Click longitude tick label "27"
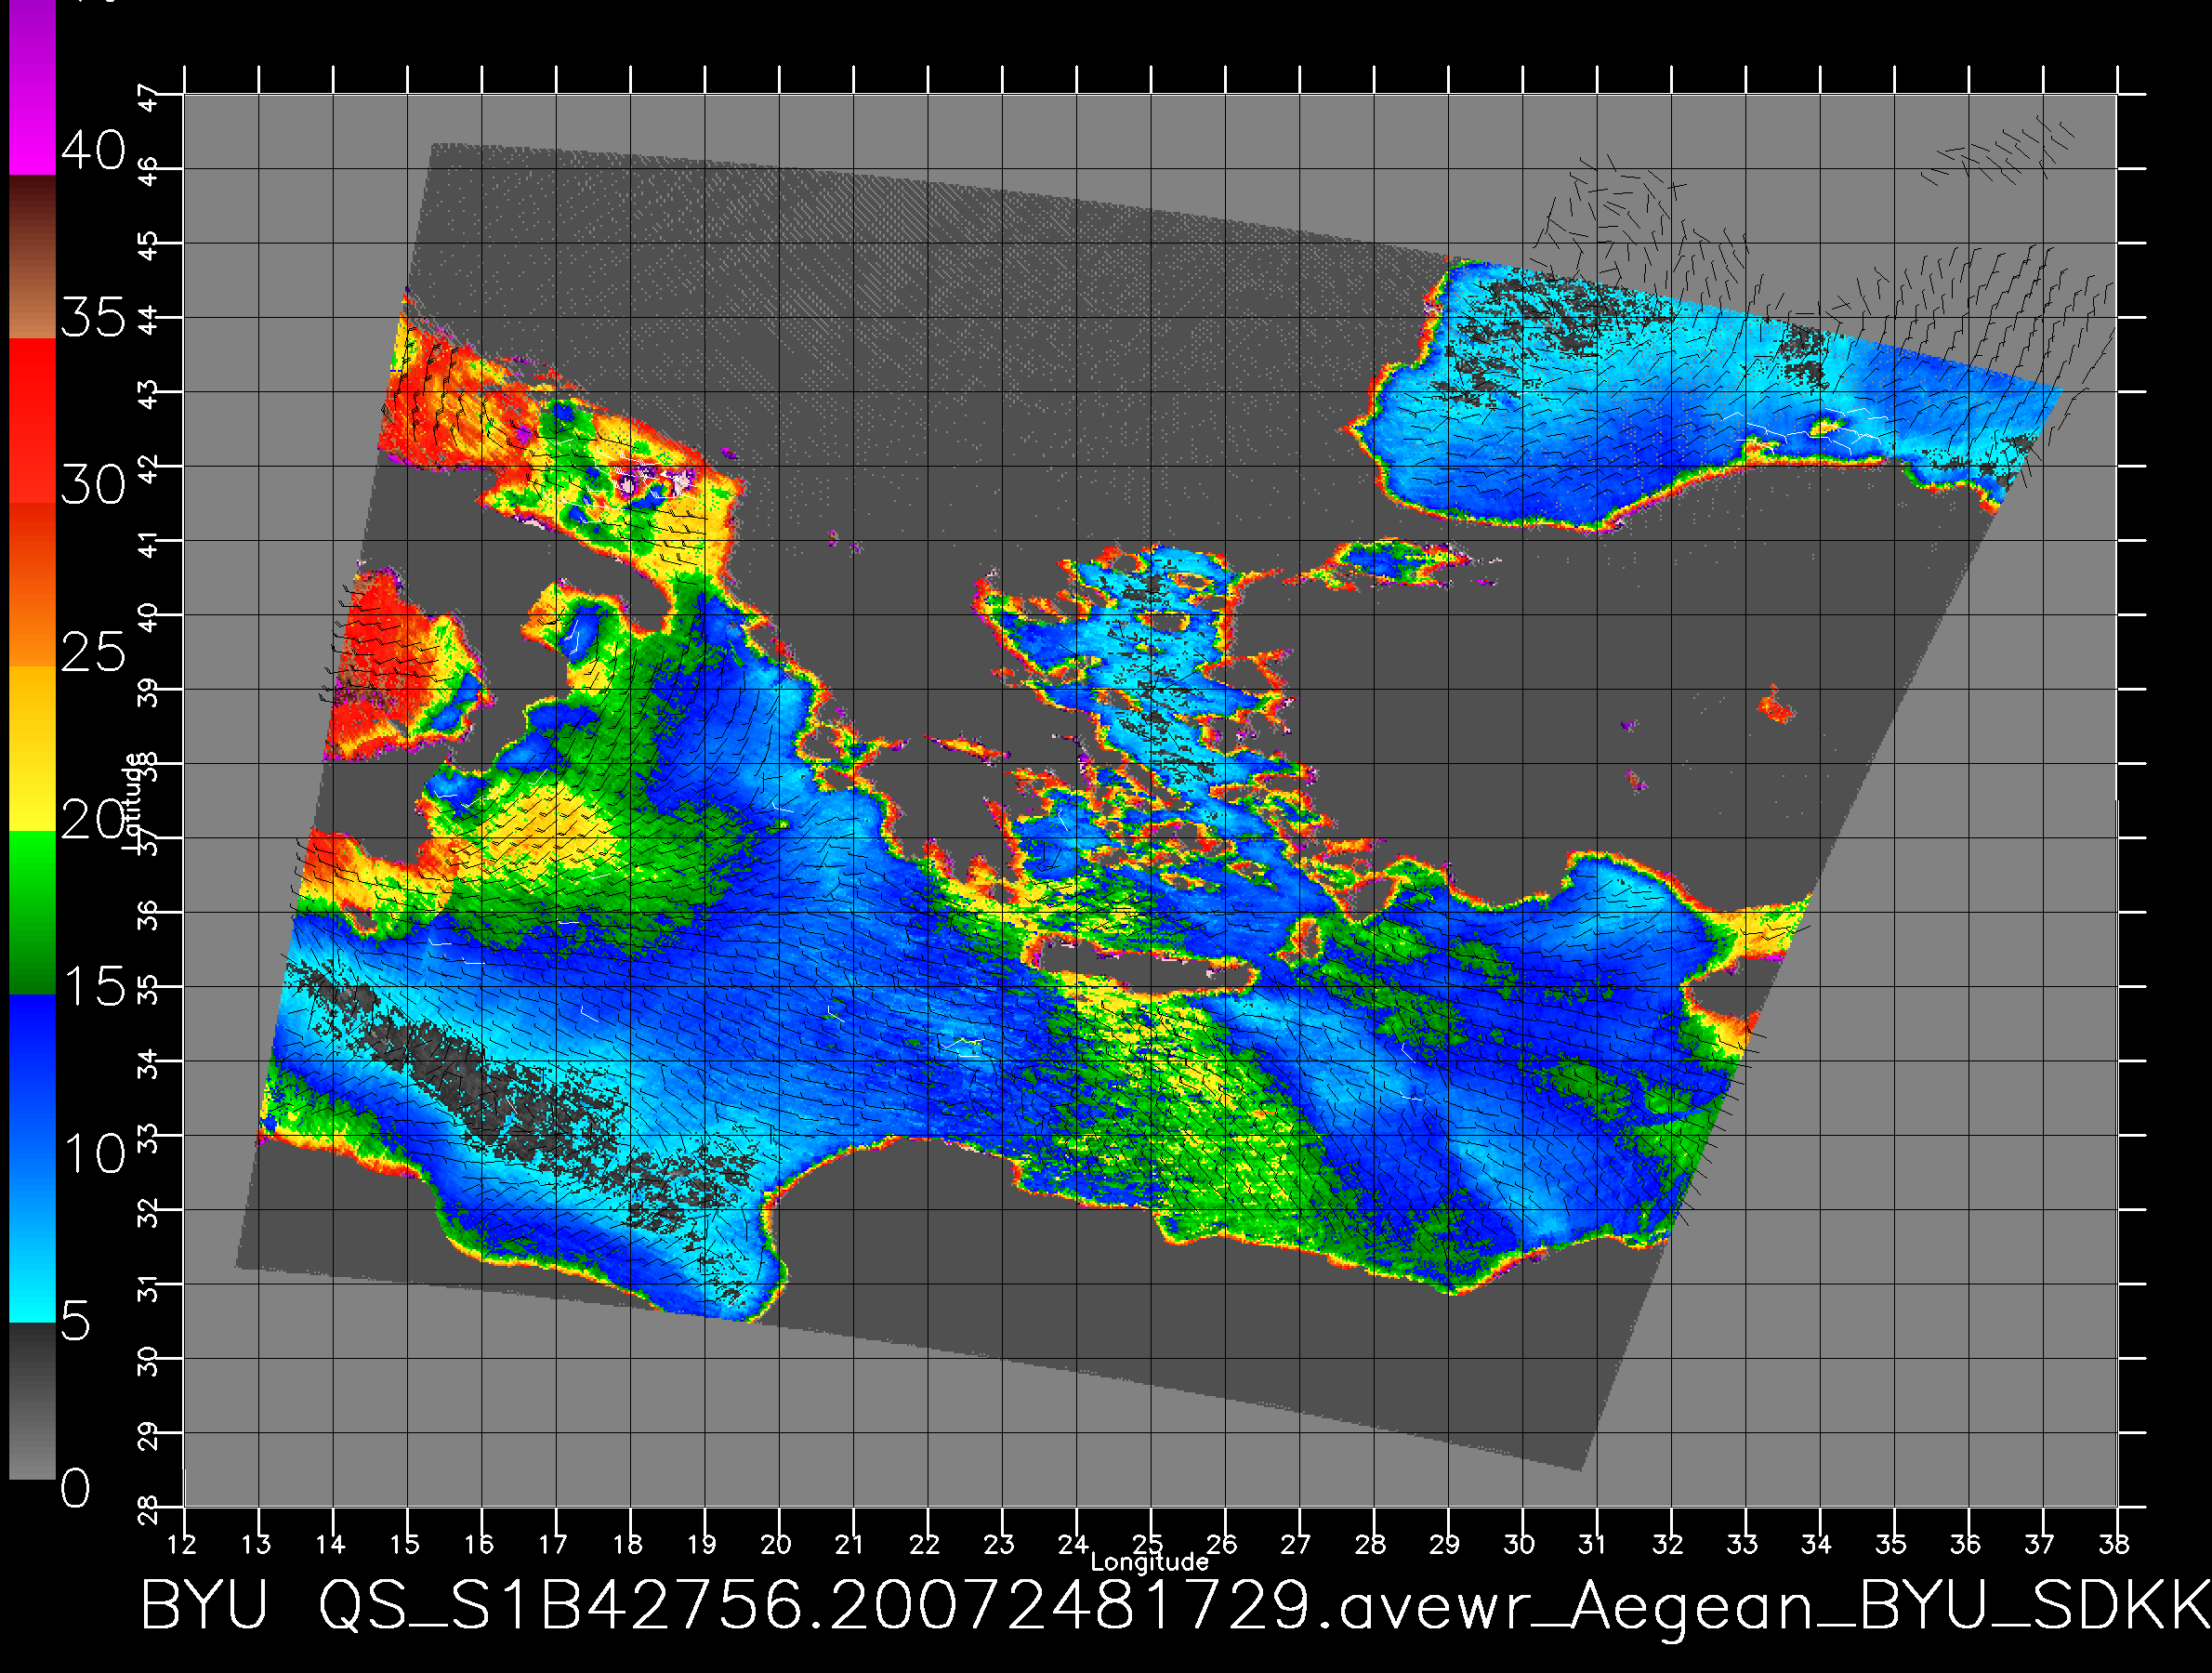2212x1673 pixels. [1296, 1544]
